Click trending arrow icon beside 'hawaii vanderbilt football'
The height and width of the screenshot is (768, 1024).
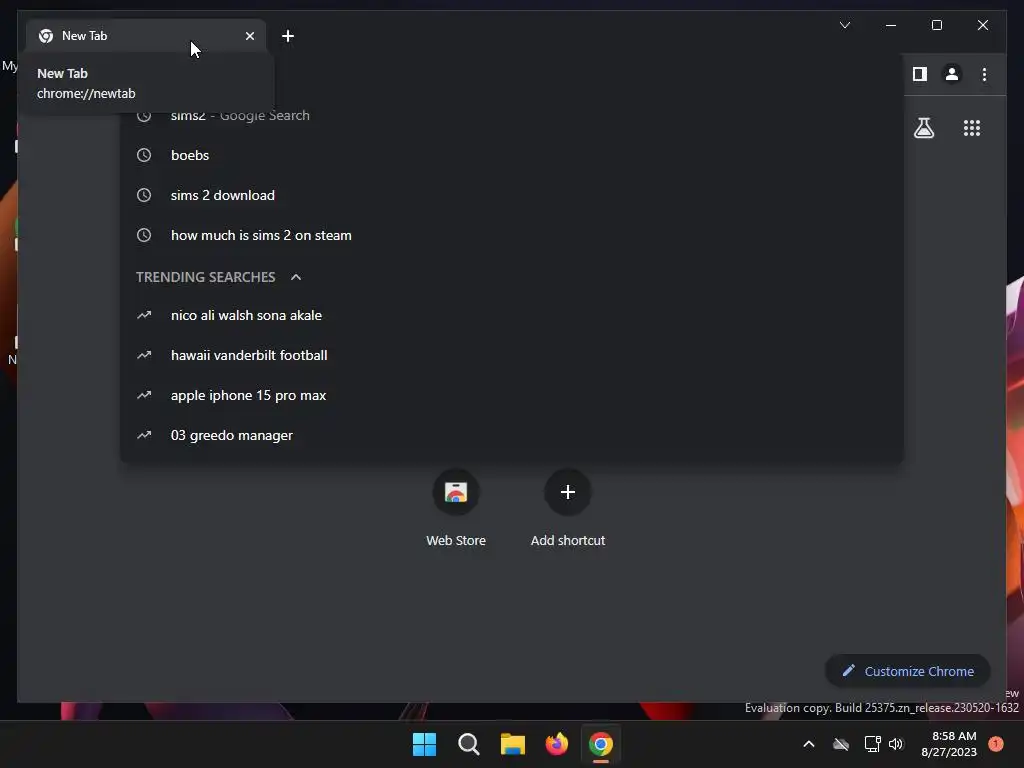coord(144,355)
